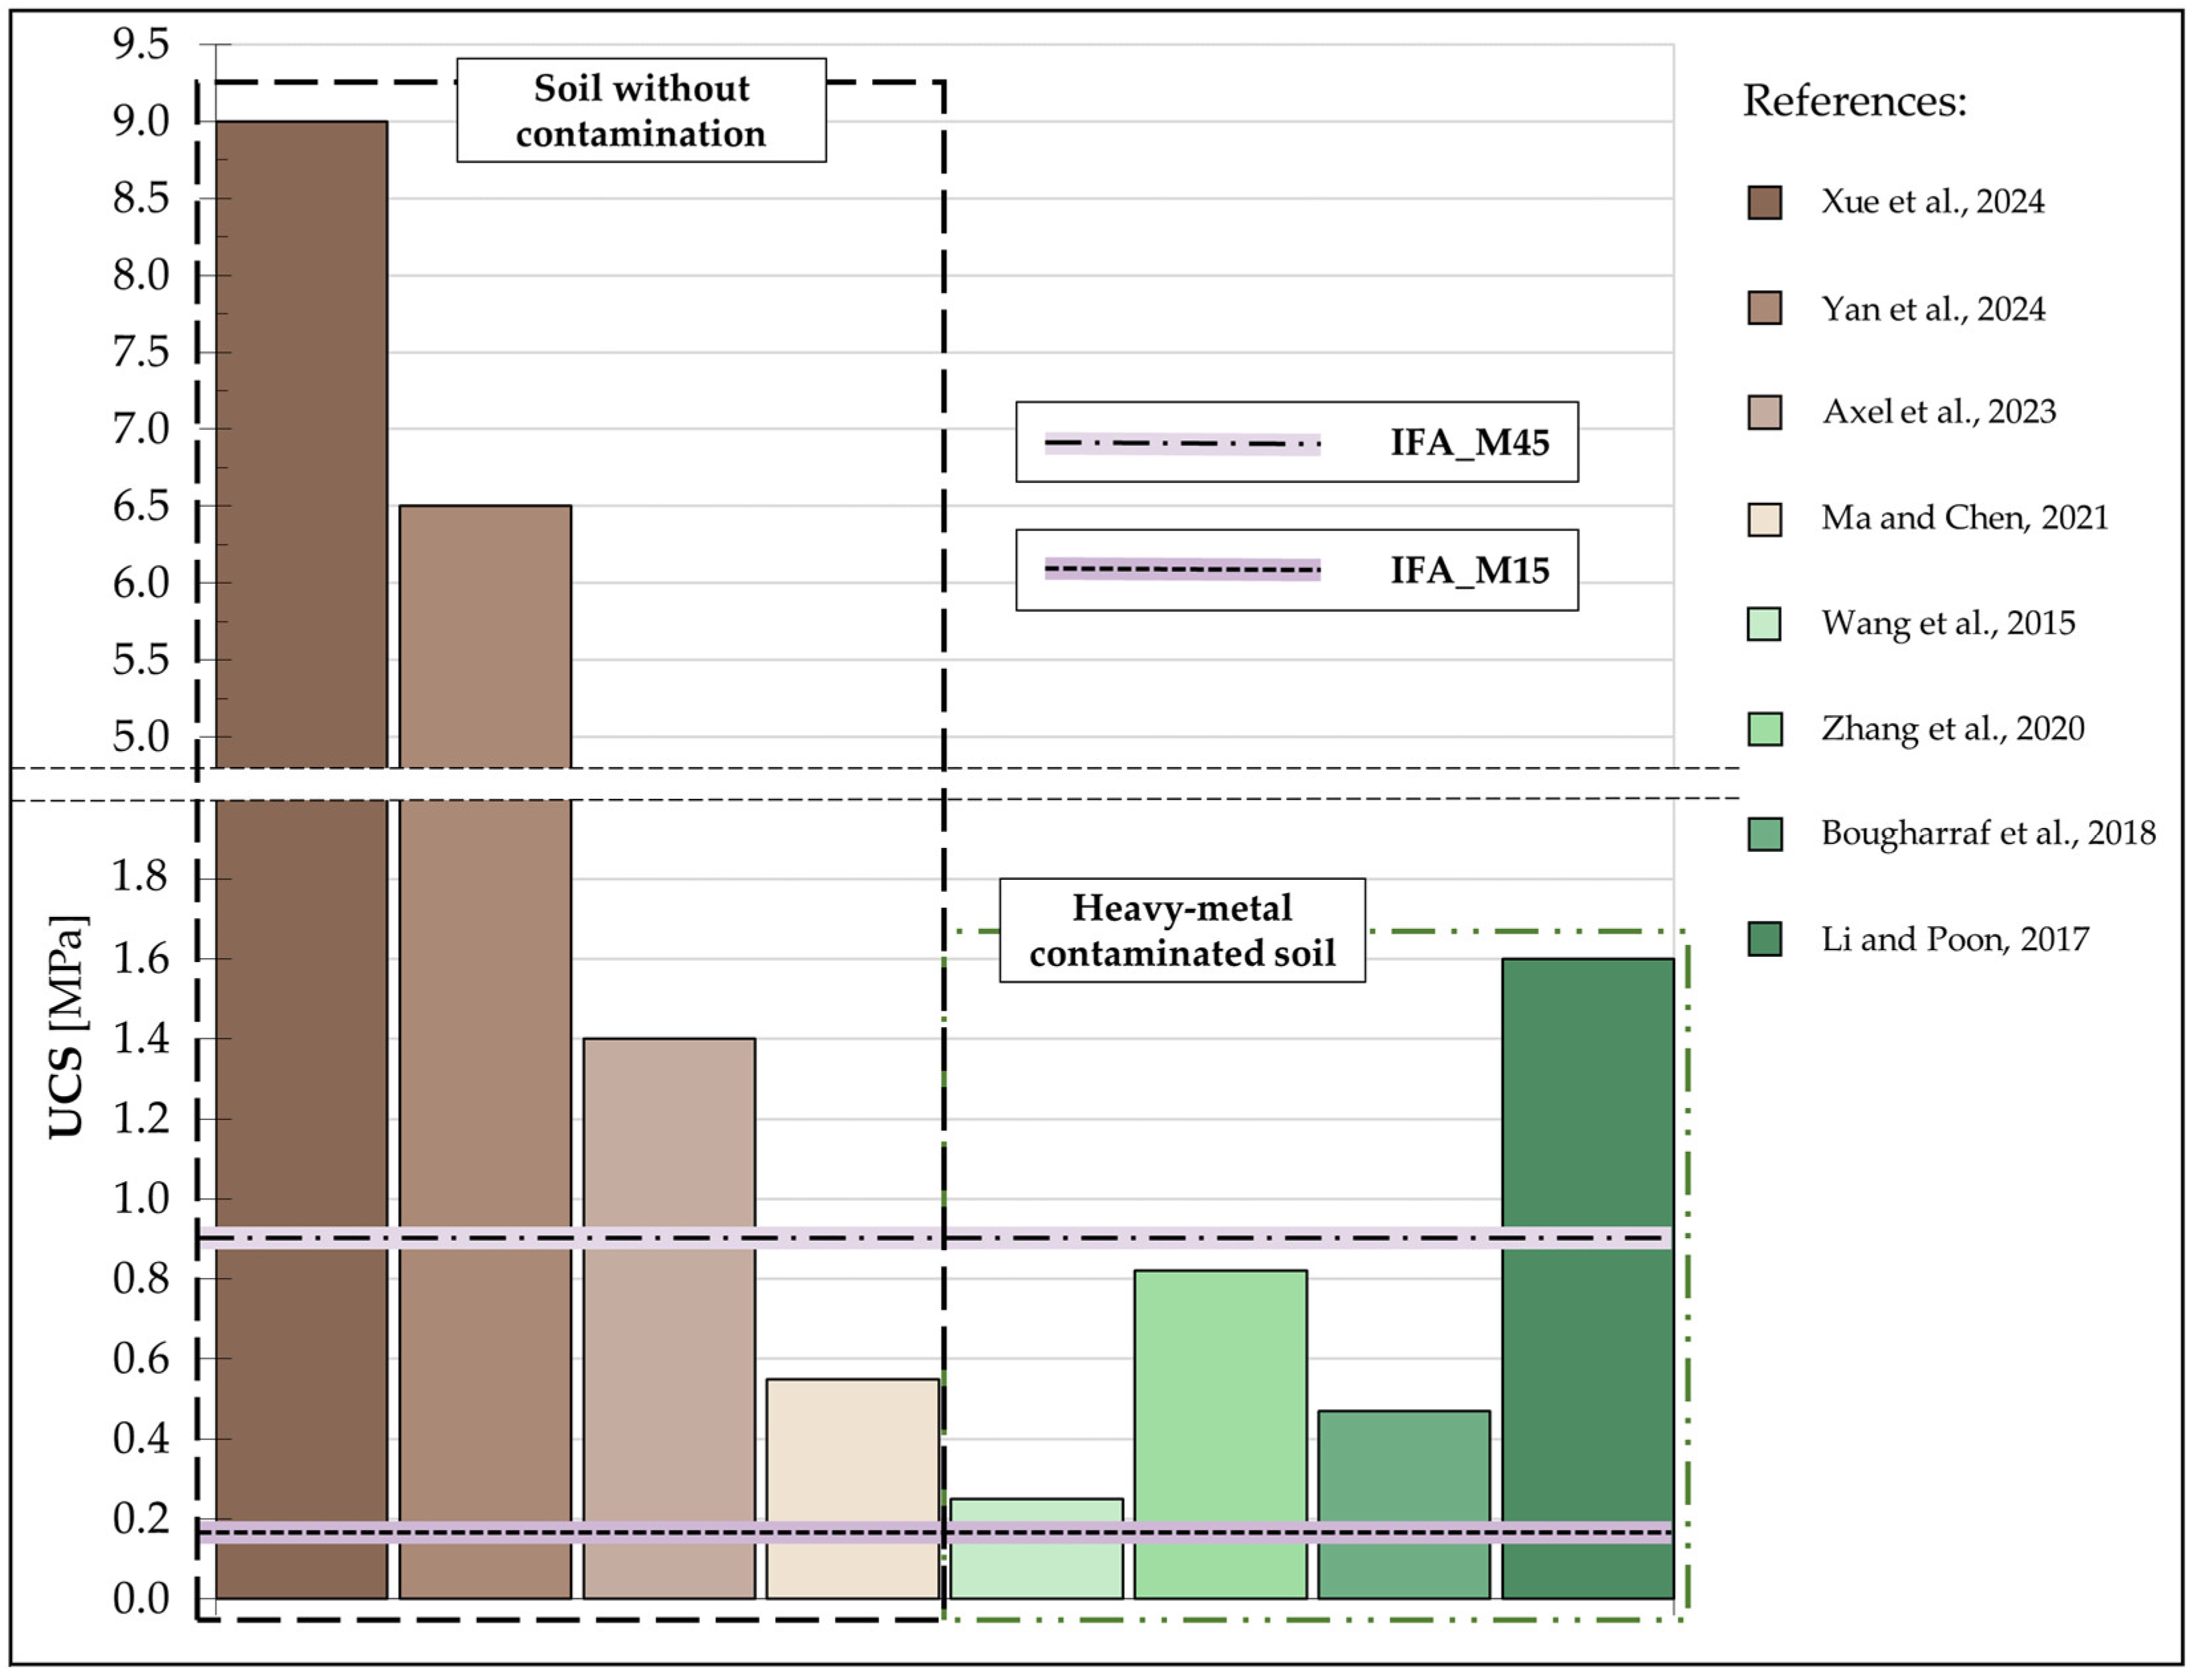Image resolution: width=2194 pixels, height=1680 pixels.
Task: Click the Xue et al., 2024 reference text
Action: (1932, 202)
